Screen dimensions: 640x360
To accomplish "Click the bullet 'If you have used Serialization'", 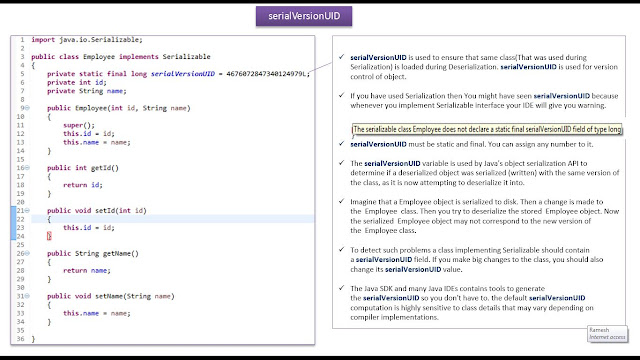I will pyautogui.click(x=484, y=100).
